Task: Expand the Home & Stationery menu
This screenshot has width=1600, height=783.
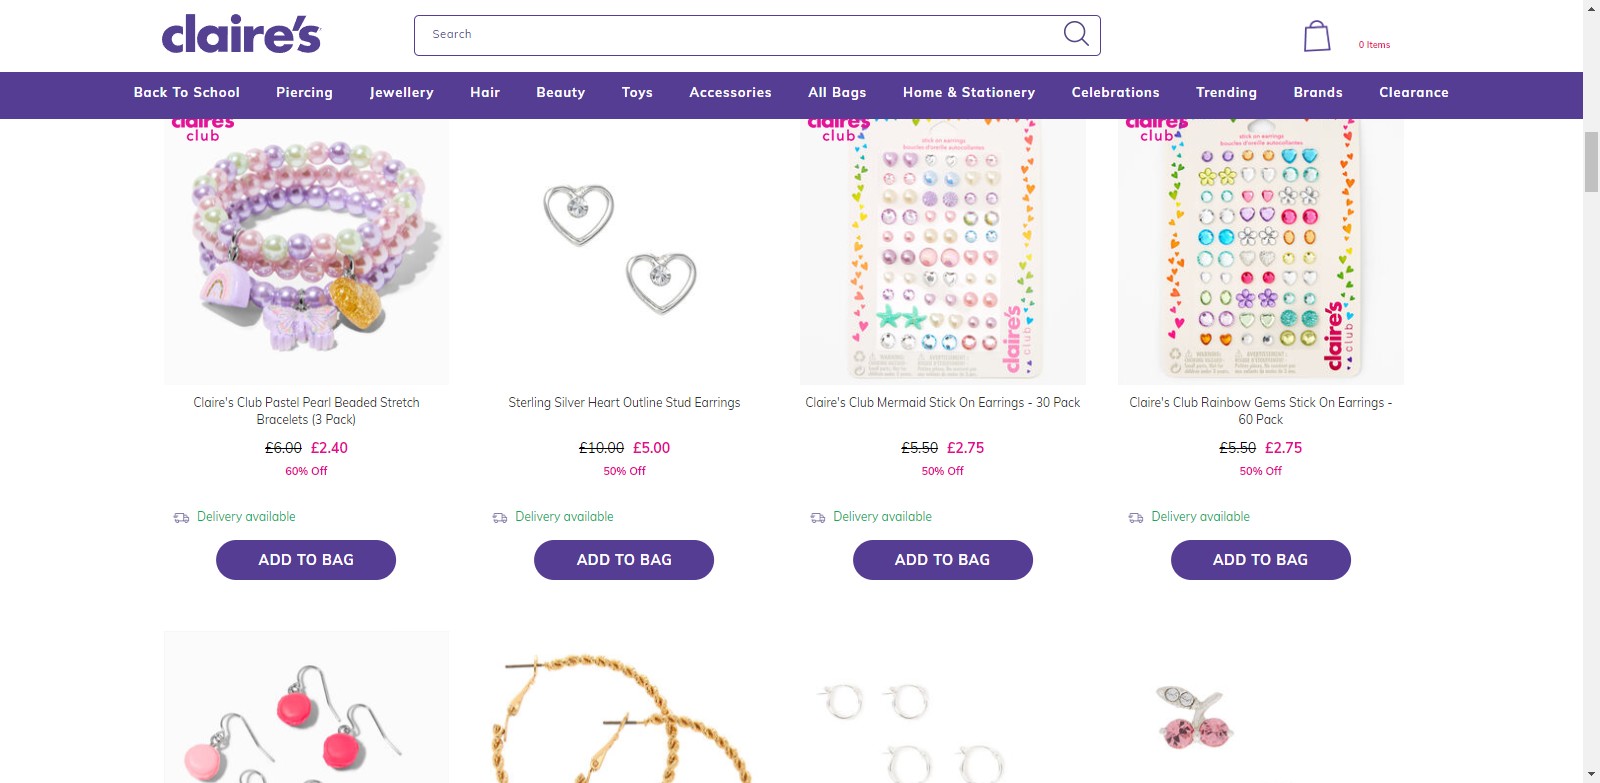Action: [968, 93]
